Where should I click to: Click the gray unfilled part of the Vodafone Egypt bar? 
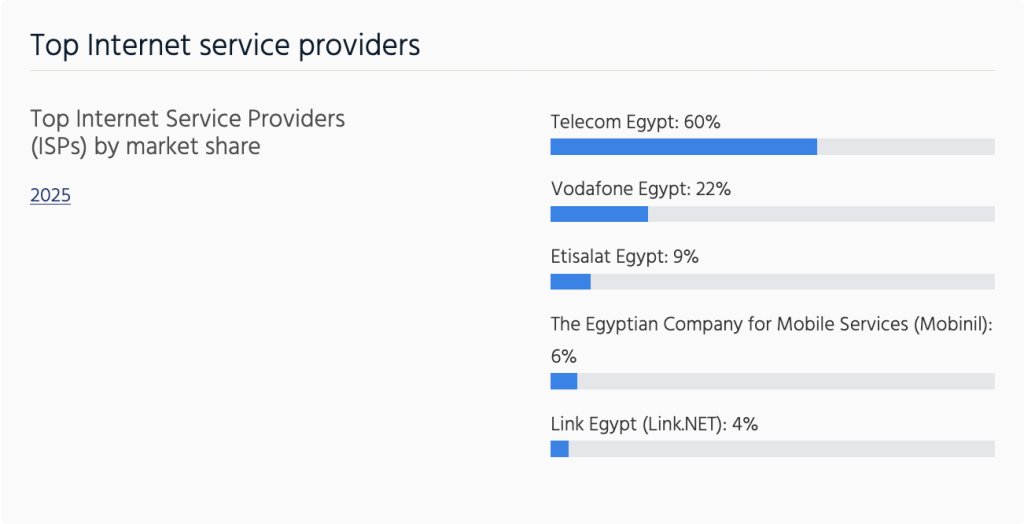(820, 214)
